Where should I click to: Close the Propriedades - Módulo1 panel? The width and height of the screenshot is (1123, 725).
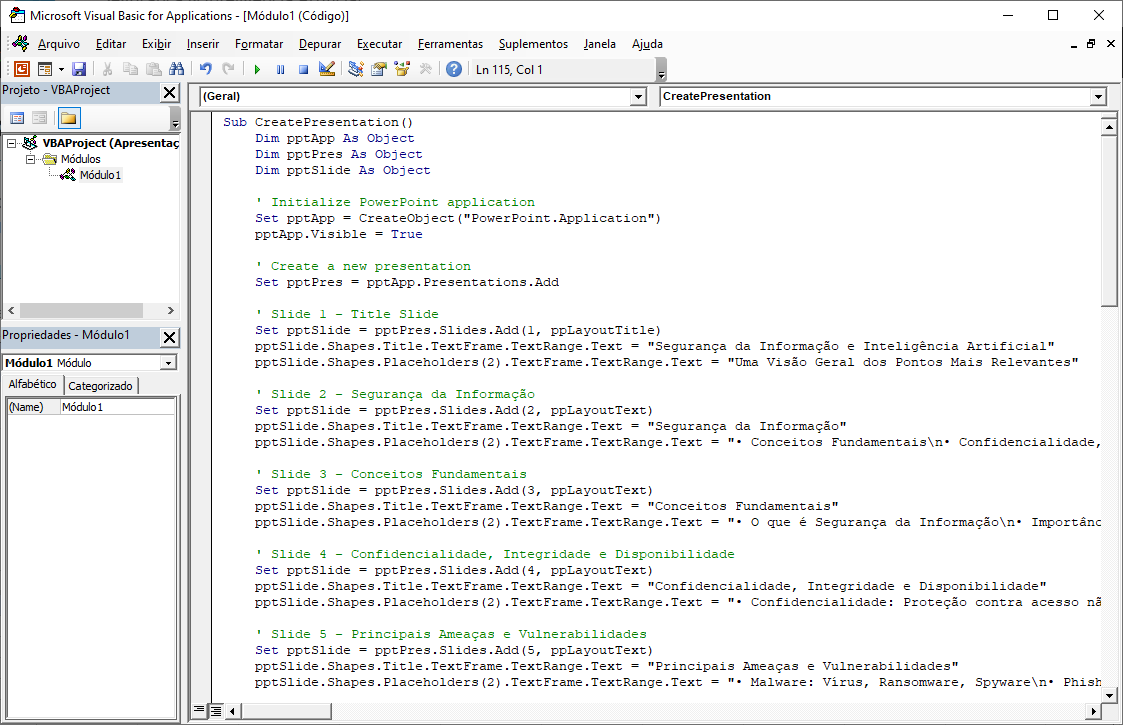(x=170, y=337)
